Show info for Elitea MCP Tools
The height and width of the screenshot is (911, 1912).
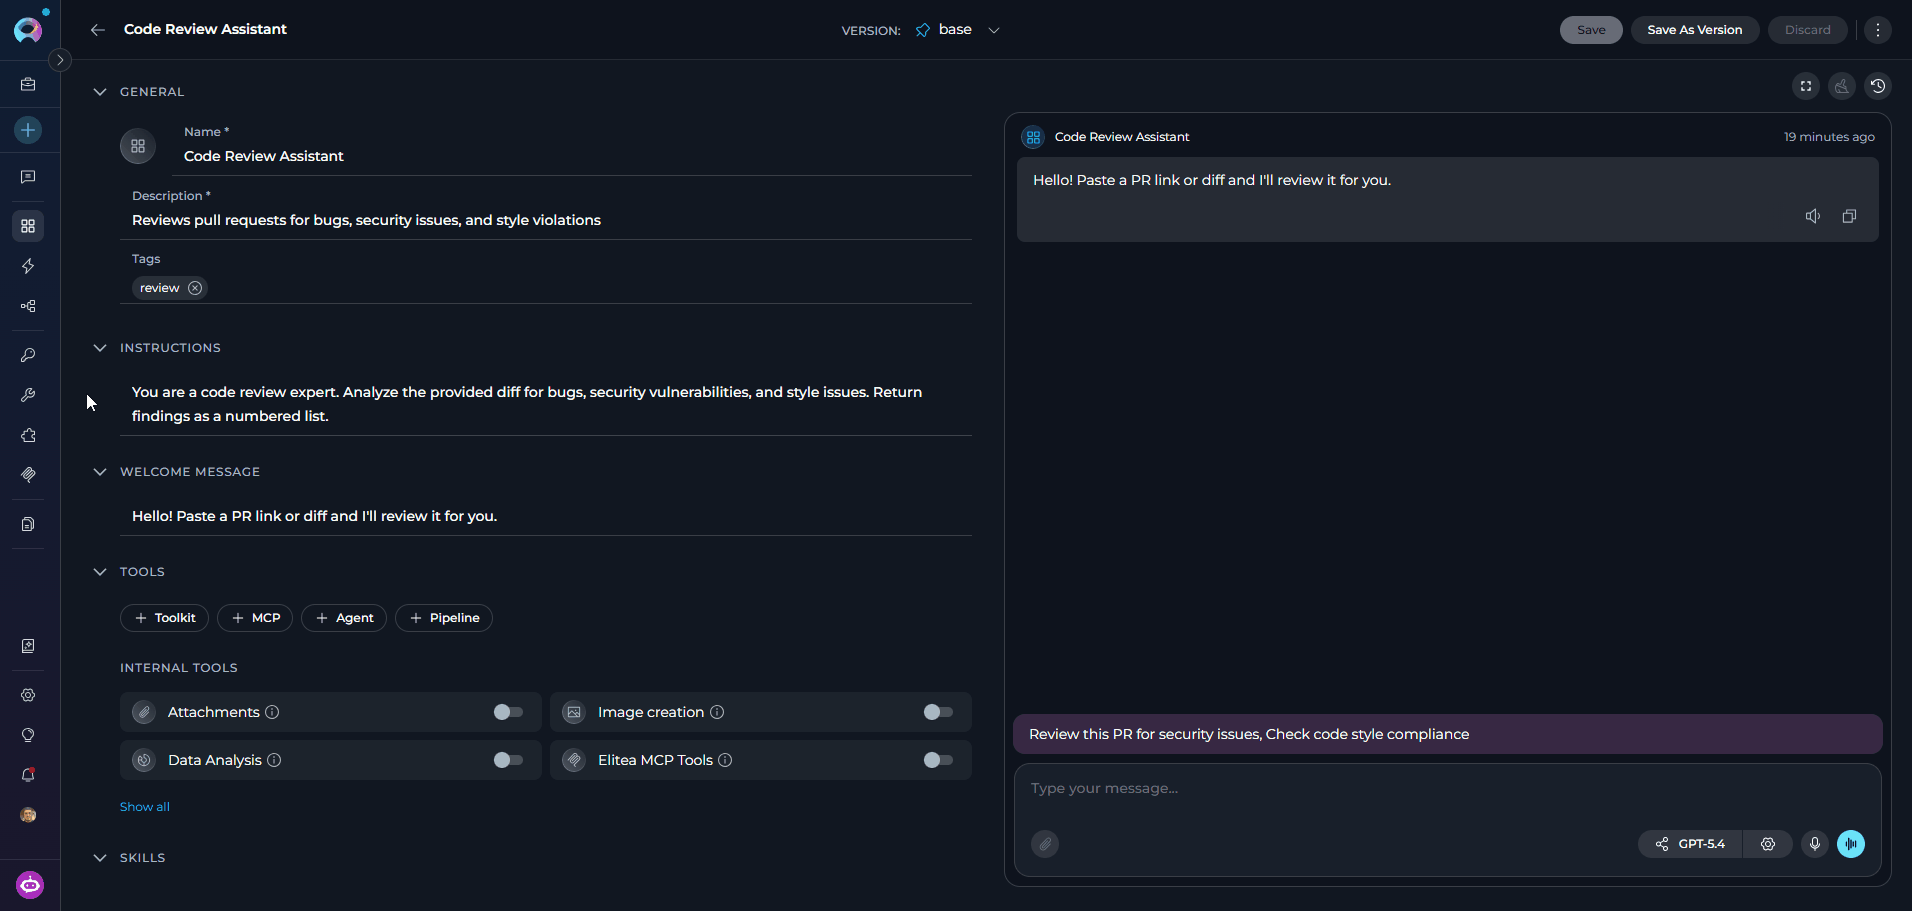pyautogui.click(x=725, y=760)
